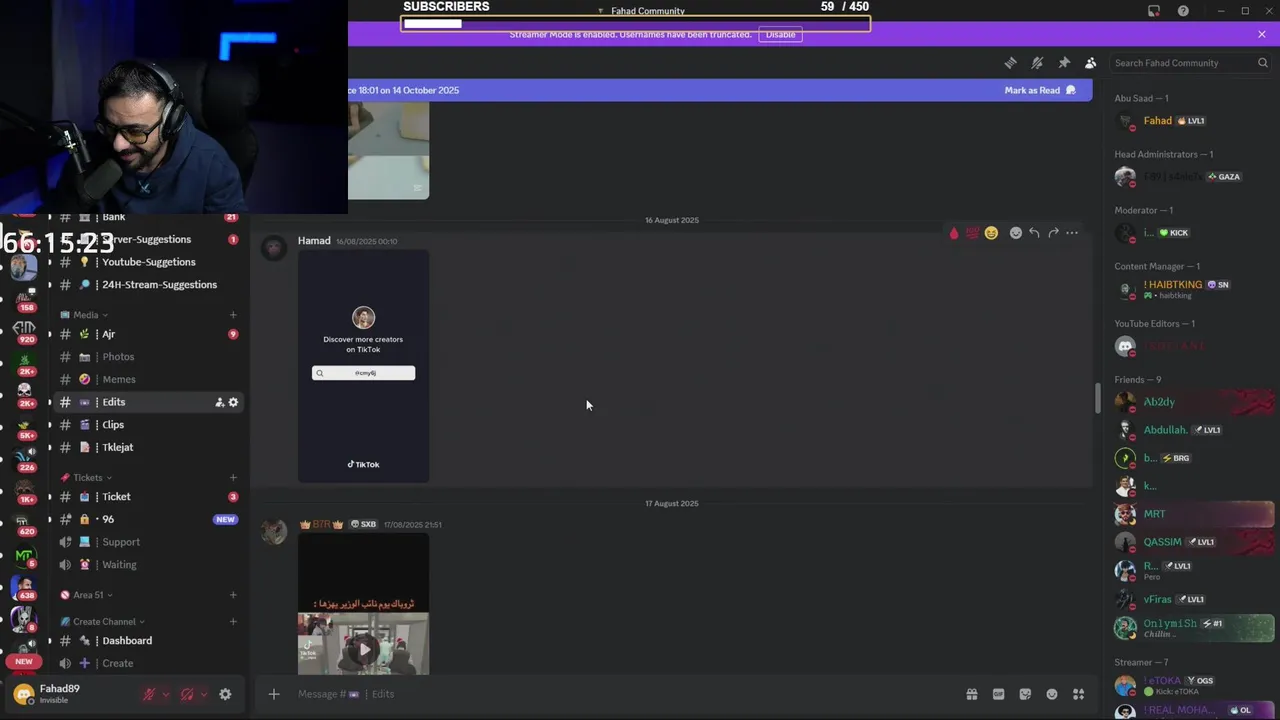Switch to the Tklejat channel

coord(147,447)
